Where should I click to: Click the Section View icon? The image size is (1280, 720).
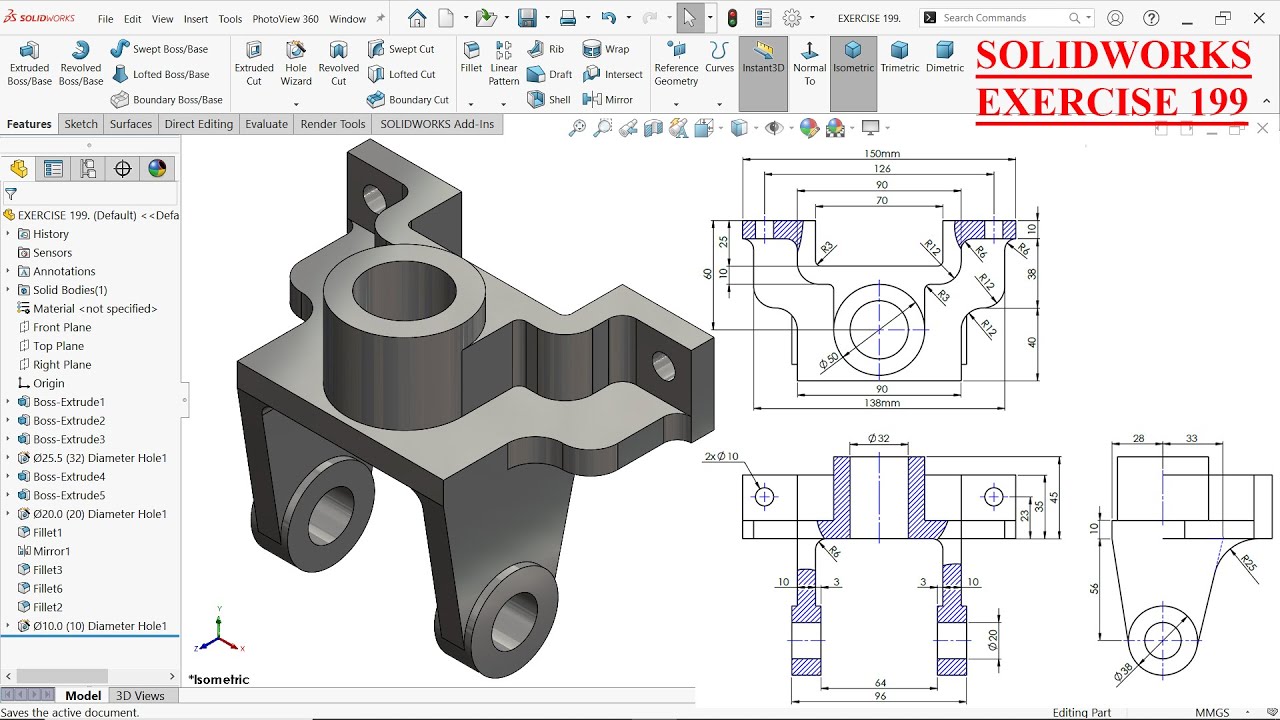coord(653,128)
